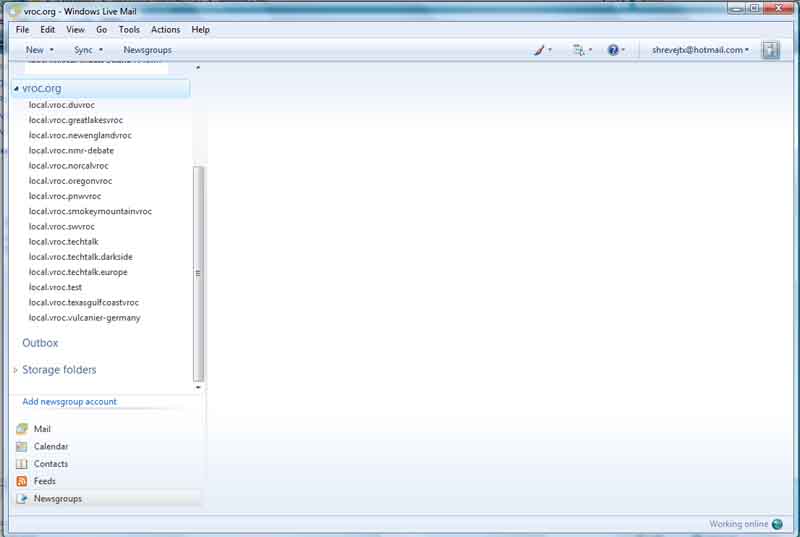
Task: Open the menus icon dropdown arrow
Action: tap(590, 50)
